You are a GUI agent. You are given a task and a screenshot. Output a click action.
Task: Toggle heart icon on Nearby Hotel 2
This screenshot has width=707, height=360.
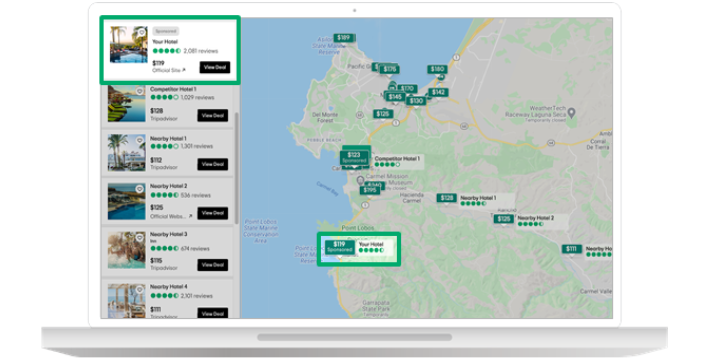[x=140, y=189]
